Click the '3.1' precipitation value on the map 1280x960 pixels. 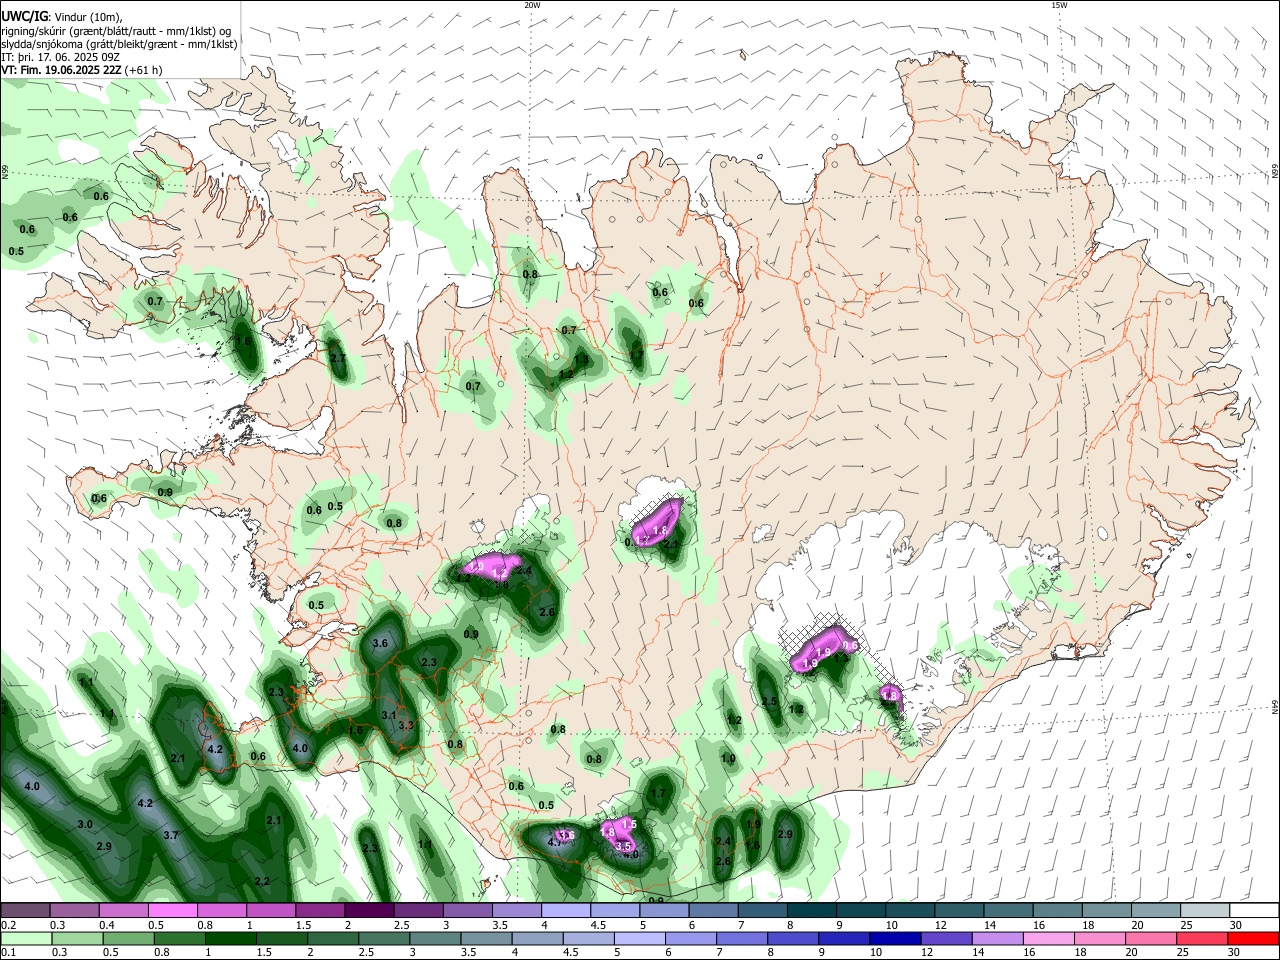(389, 715)
